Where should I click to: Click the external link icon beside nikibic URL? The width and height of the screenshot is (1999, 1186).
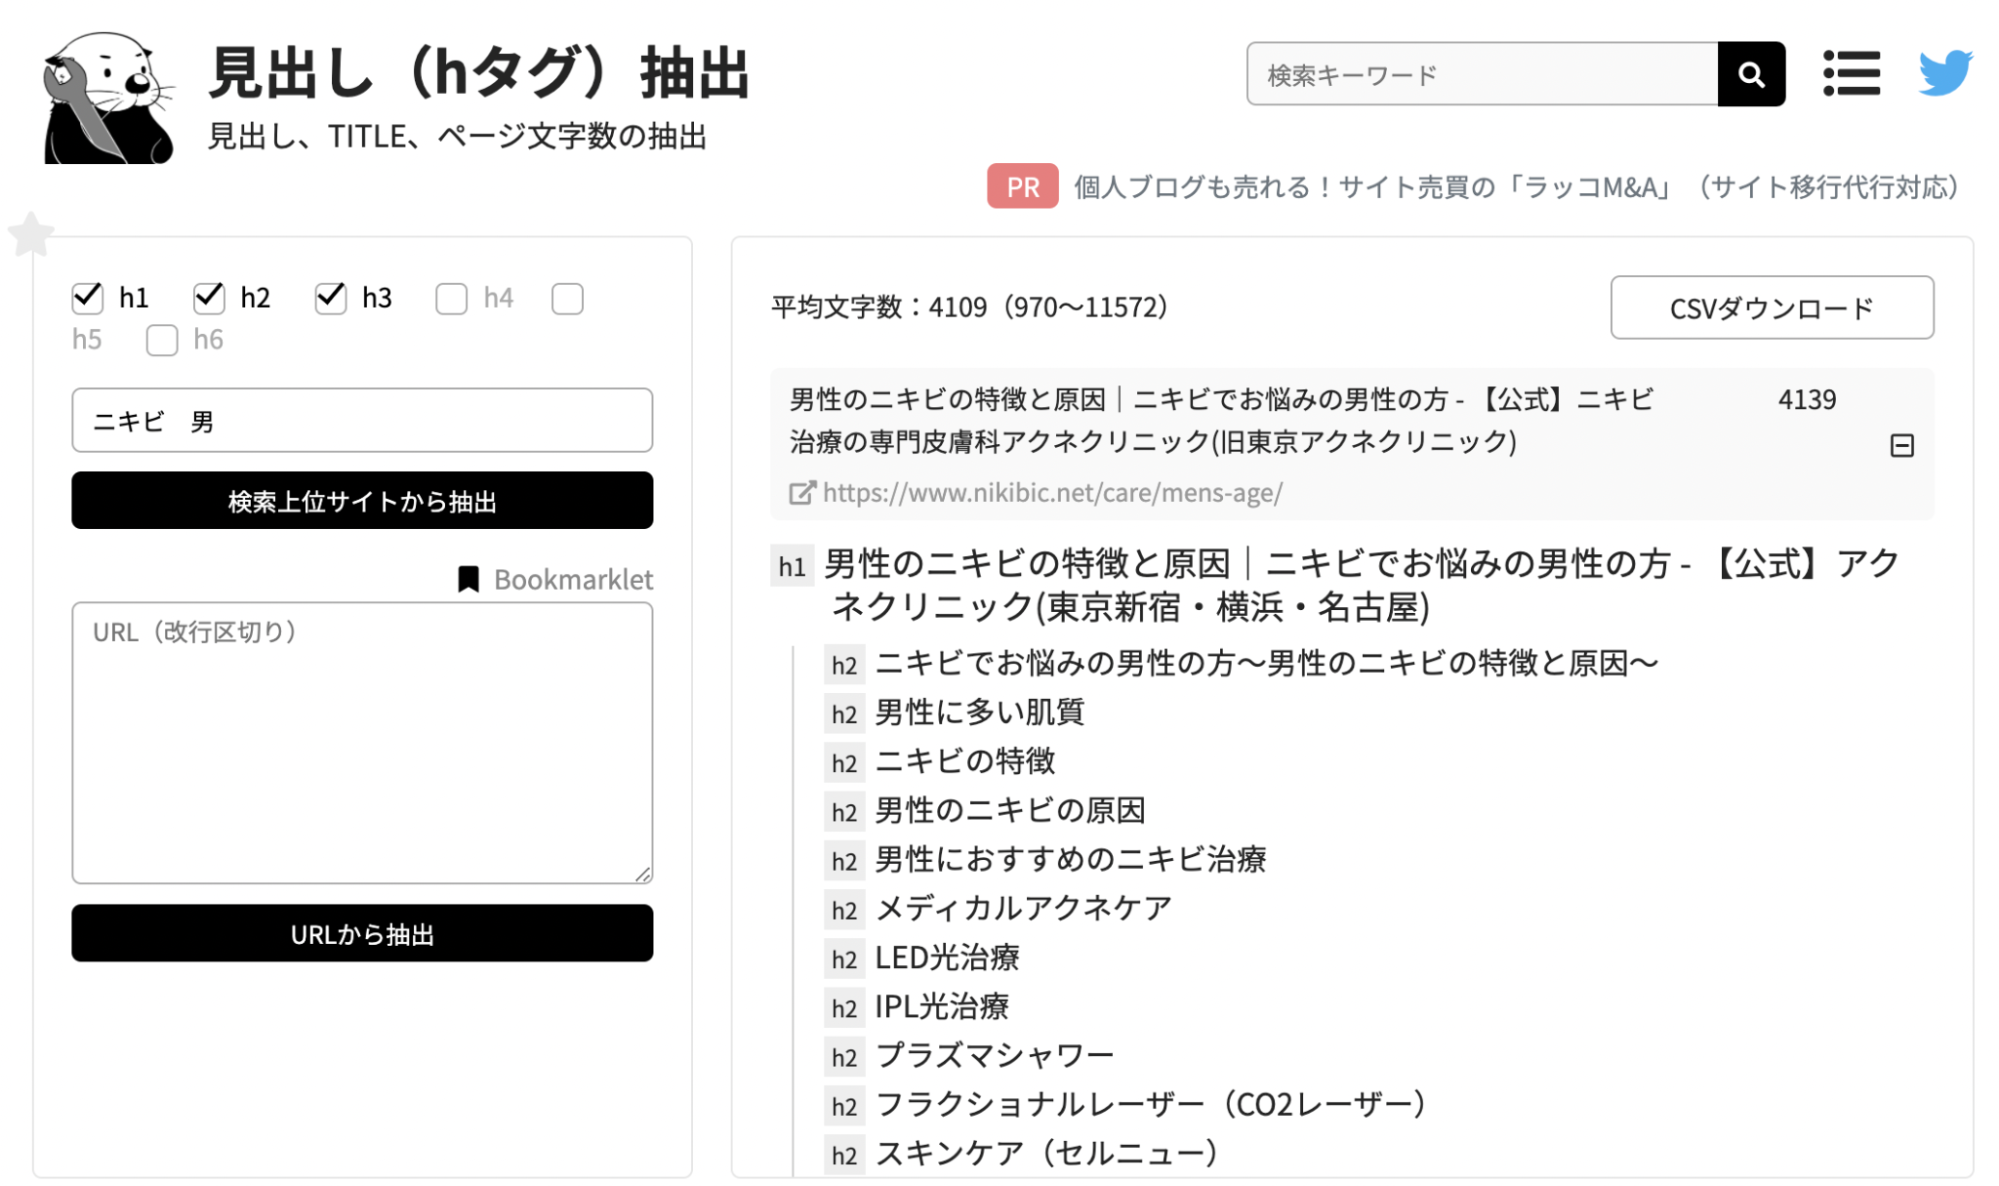pyautogui.click(x=802, y=493)
